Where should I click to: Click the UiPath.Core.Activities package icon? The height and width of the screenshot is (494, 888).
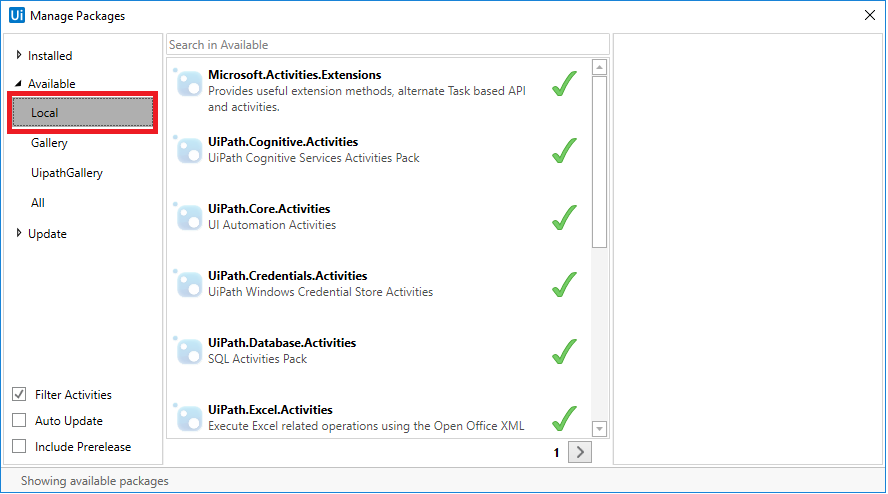pos(189,217)
